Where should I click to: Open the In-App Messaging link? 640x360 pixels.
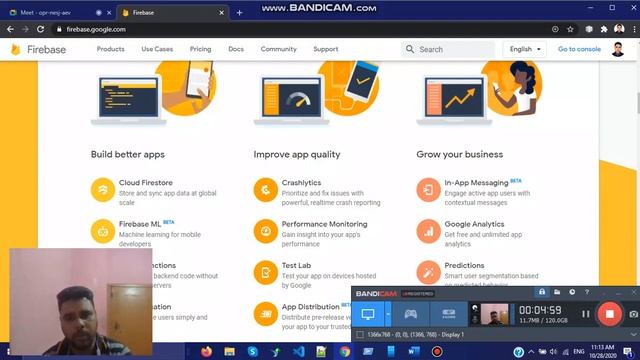click(x=476, y=182)
